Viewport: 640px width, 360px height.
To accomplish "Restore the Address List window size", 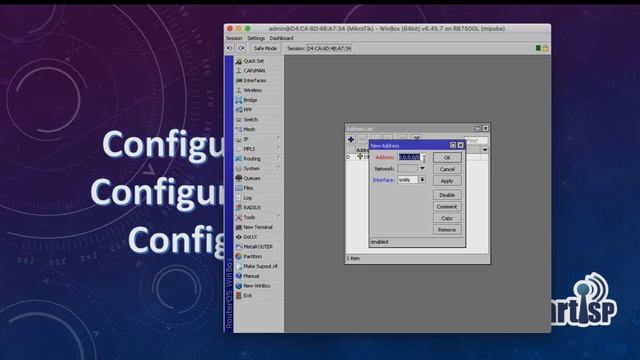I will tap(478, 128).
